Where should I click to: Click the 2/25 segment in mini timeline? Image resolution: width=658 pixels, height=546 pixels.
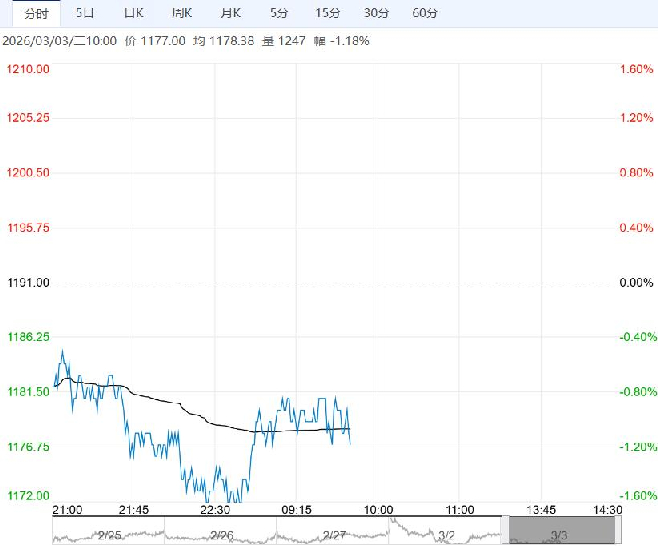coord(108,535)
